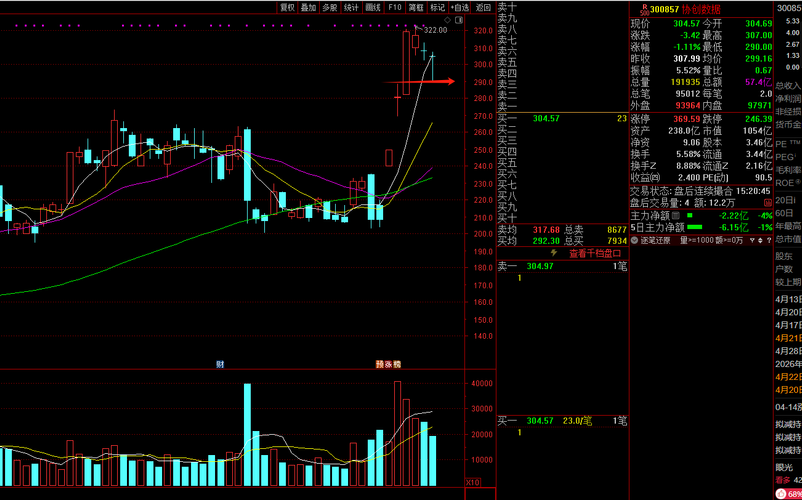Screen dimensions: 802x500
Task: Click the 查看千档盘口 link
Action: click(x=595, y=254)
